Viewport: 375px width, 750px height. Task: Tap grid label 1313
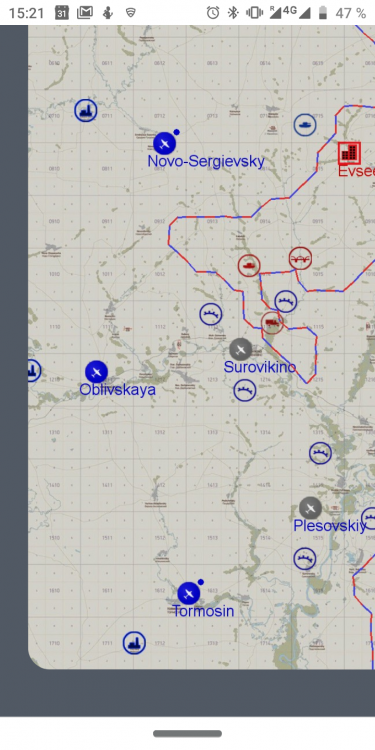212,432
